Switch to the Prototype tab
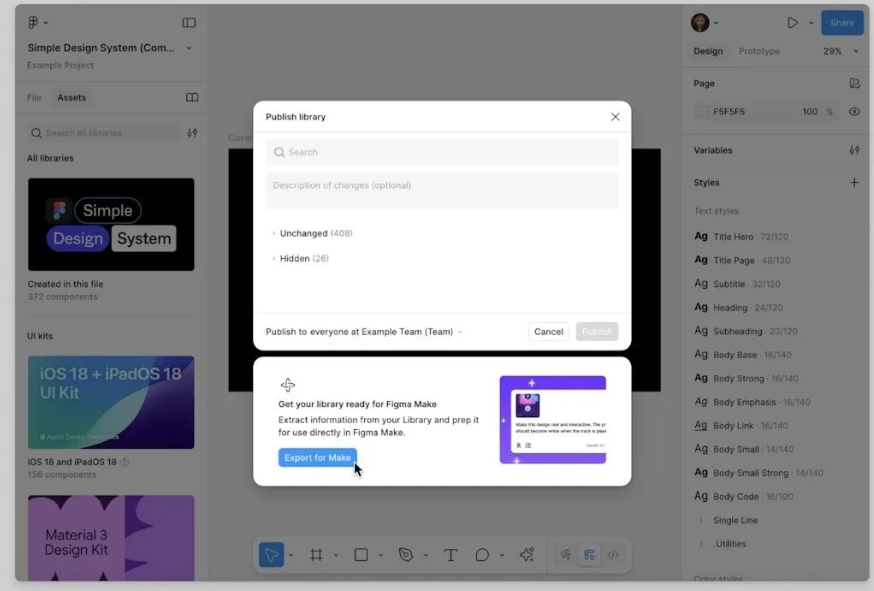This screenshot has height=591, width=874. [759, 51]
